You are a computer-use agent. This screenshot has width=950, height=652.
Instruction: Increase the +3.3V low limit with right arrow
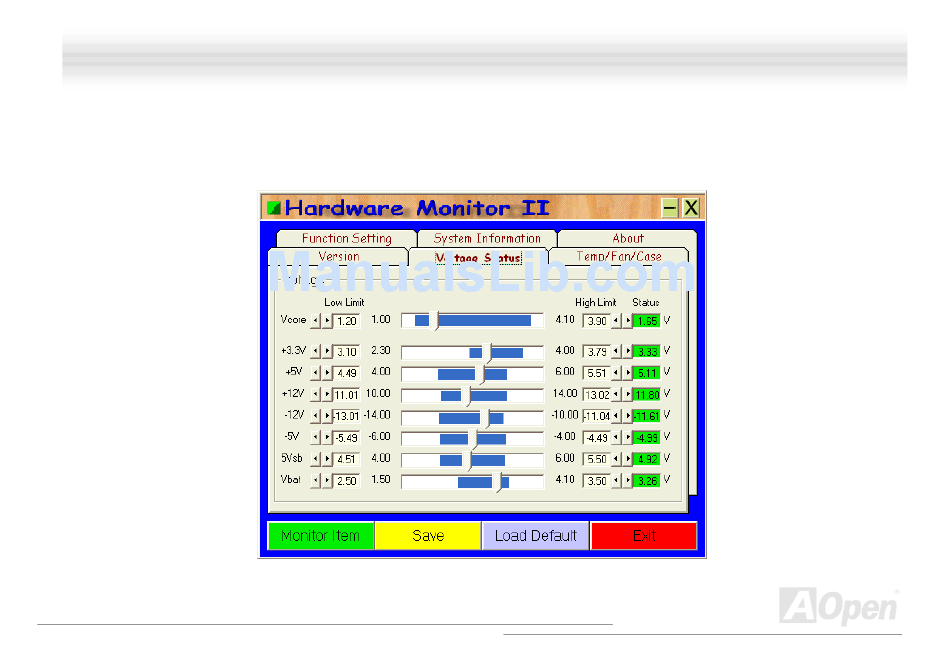[327, 352]
